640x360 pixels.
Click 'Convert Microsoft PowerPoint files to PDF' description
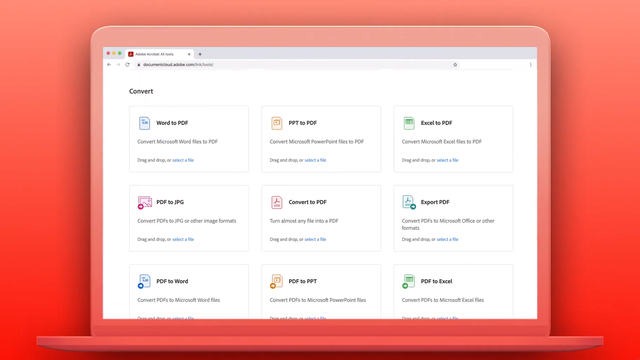[317, 142]
